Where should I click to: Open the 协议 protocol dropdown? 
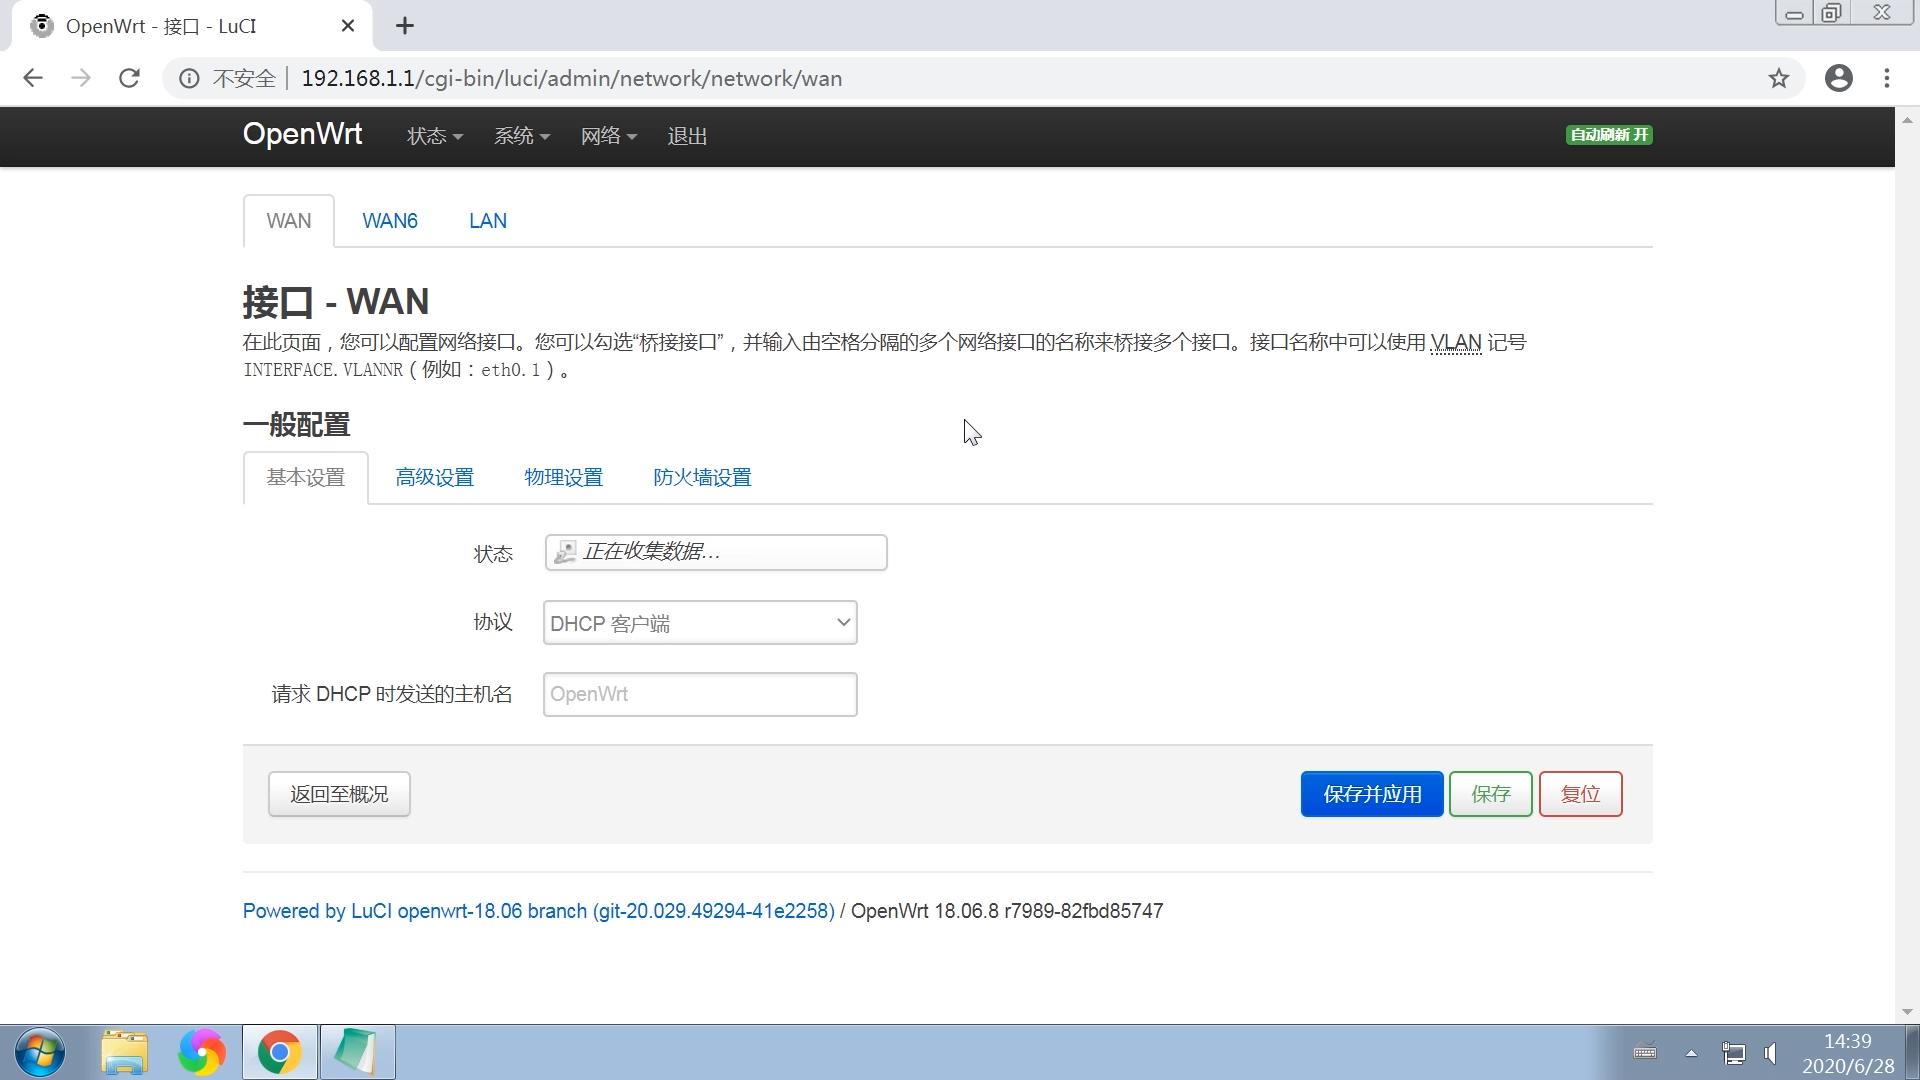tap(699, 622)
